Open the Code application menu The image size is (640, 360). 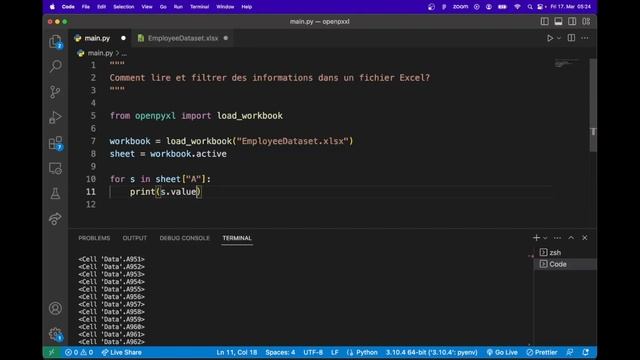(68, 7)
